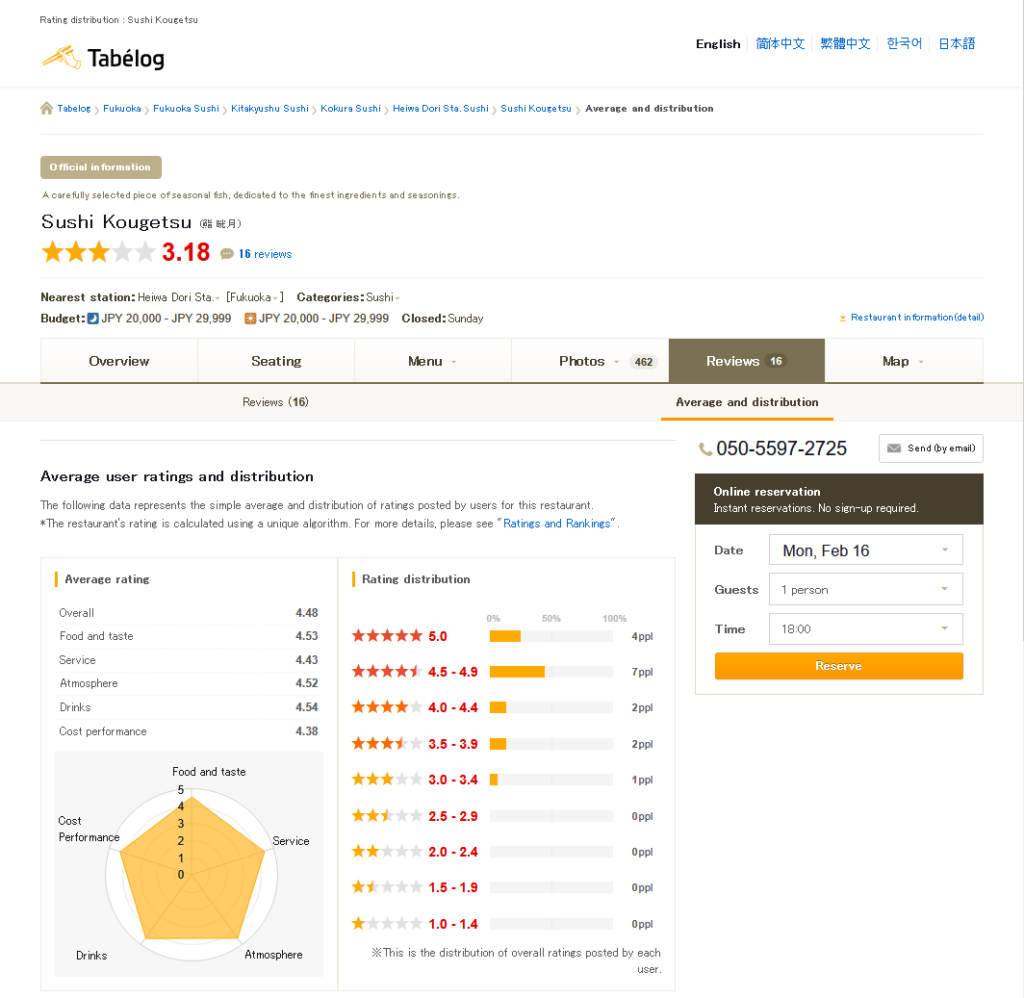Open the Menu tab

pos(432,361)
